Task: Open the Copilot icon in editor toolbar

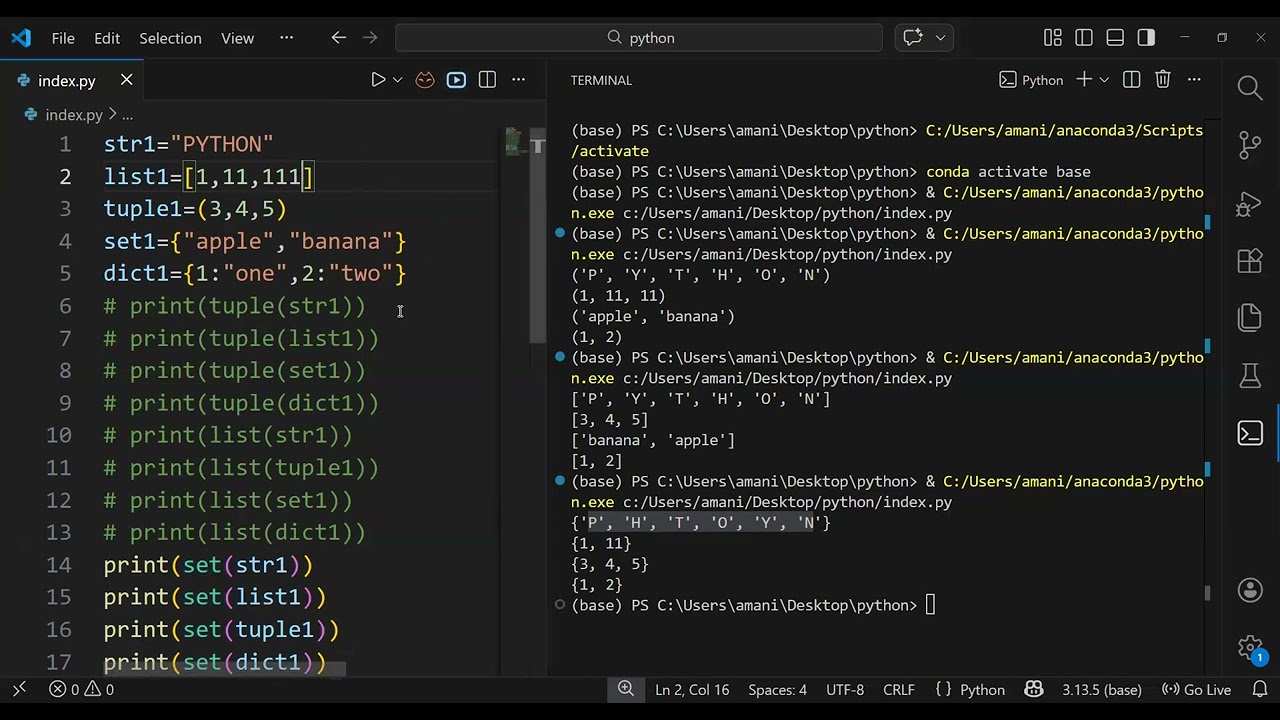Action: point(425,80)
